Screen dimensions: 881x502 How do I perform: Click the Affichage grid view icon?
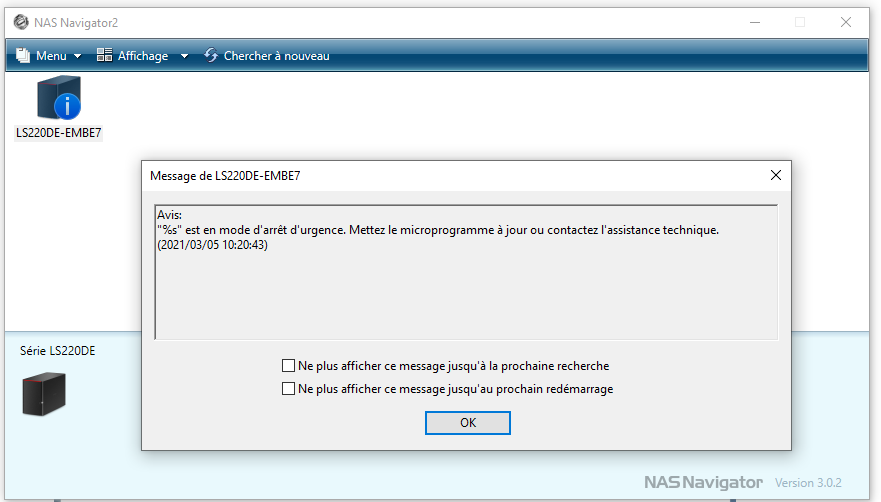pyautogui.click(x=105, y=55)
